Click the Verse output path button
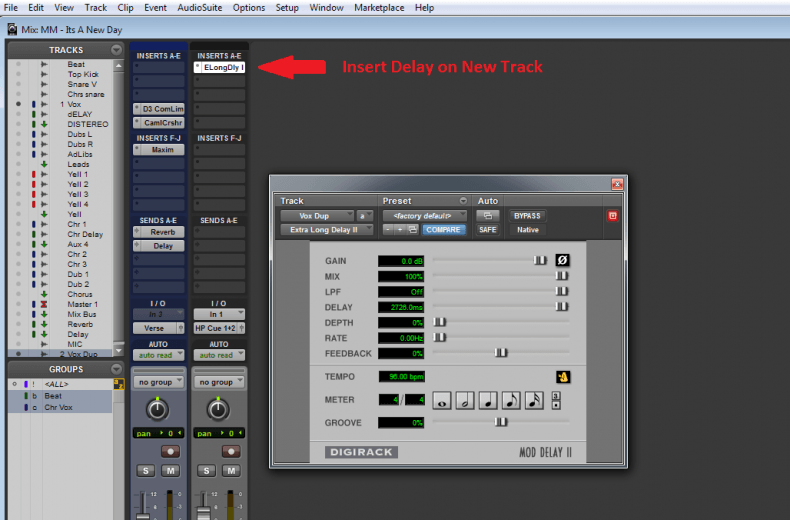 click(x=154, y=328)
